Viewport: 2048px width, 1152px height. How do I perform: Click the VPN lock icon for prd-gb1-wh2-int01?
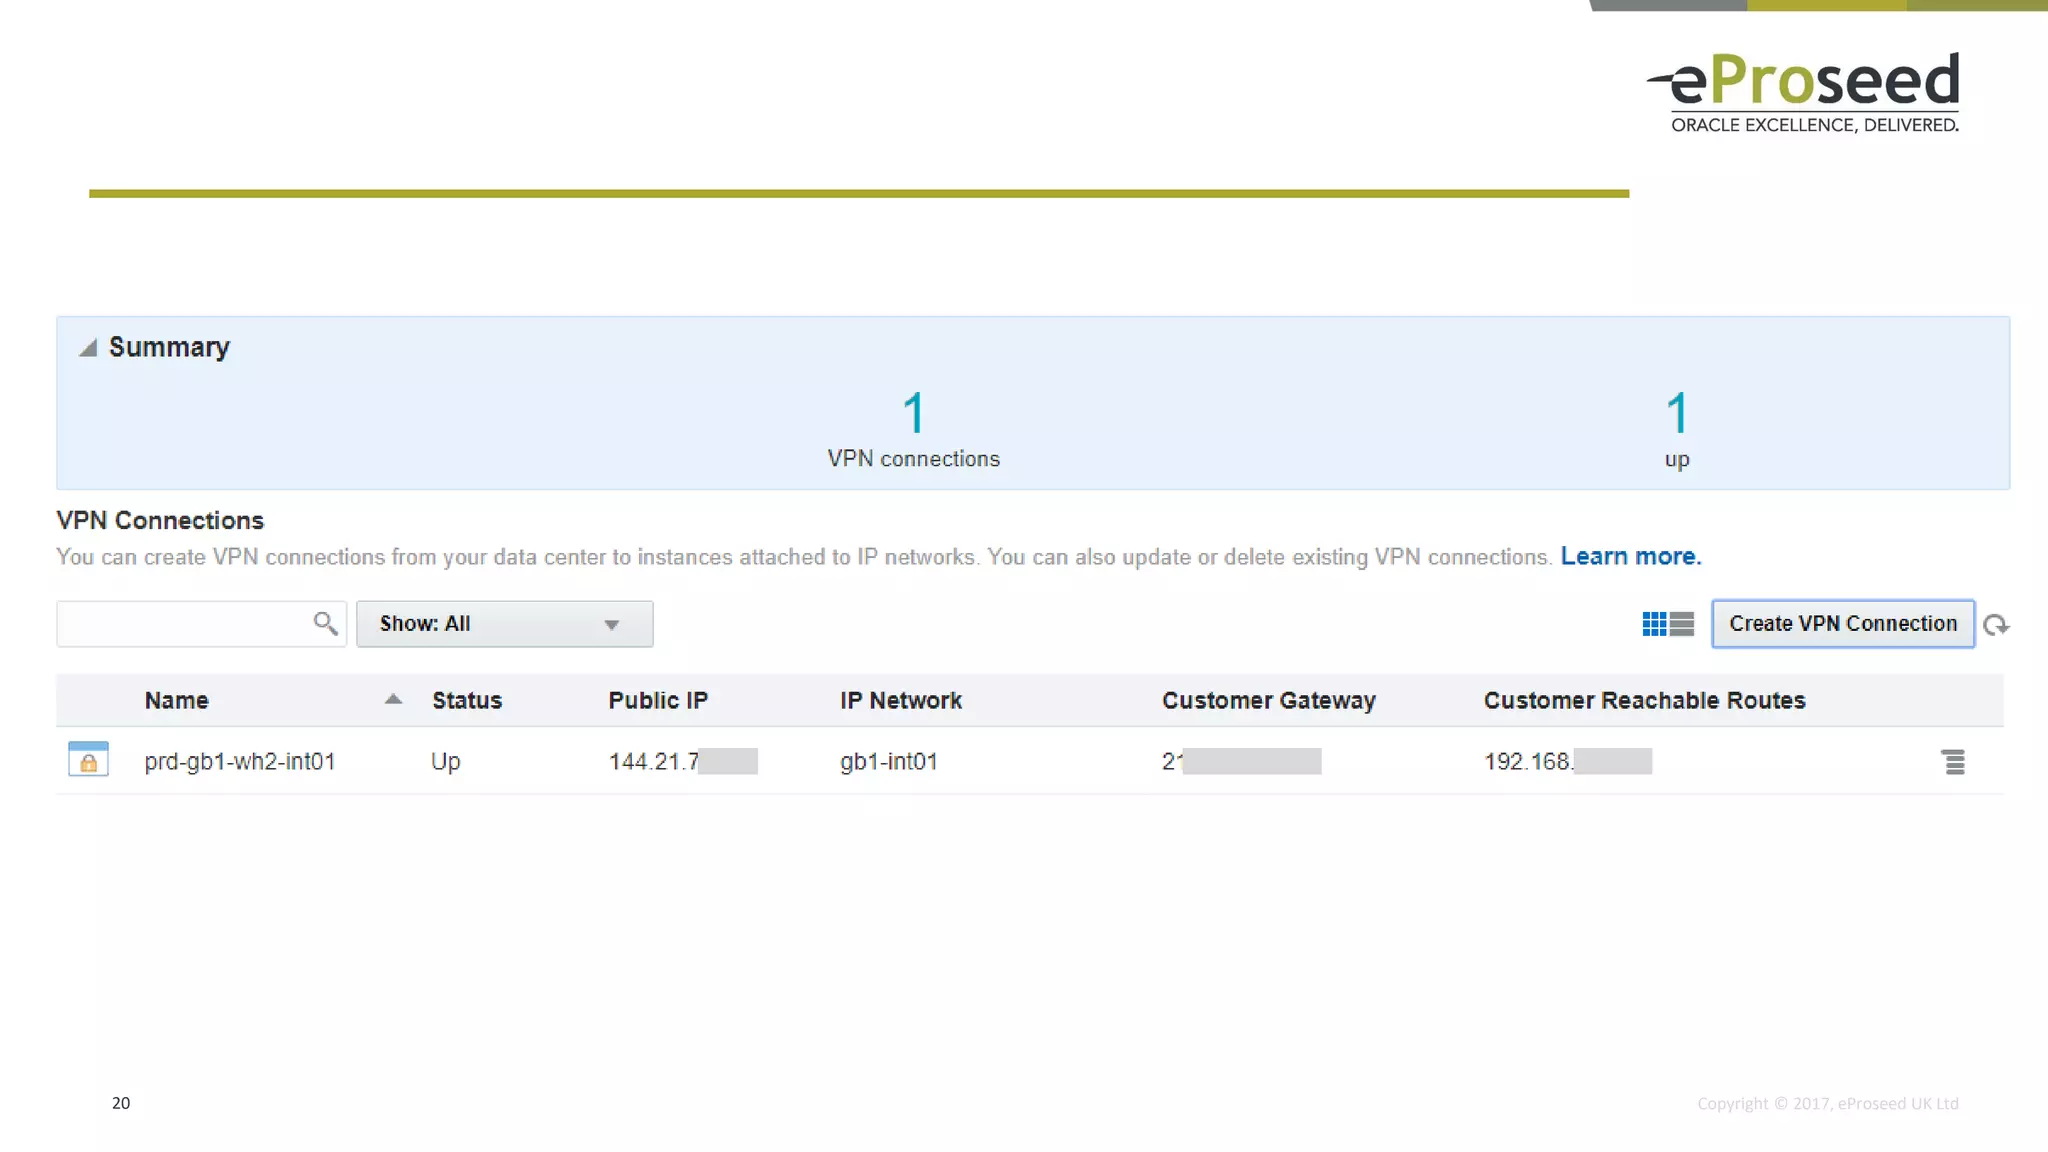pos(88,760)
